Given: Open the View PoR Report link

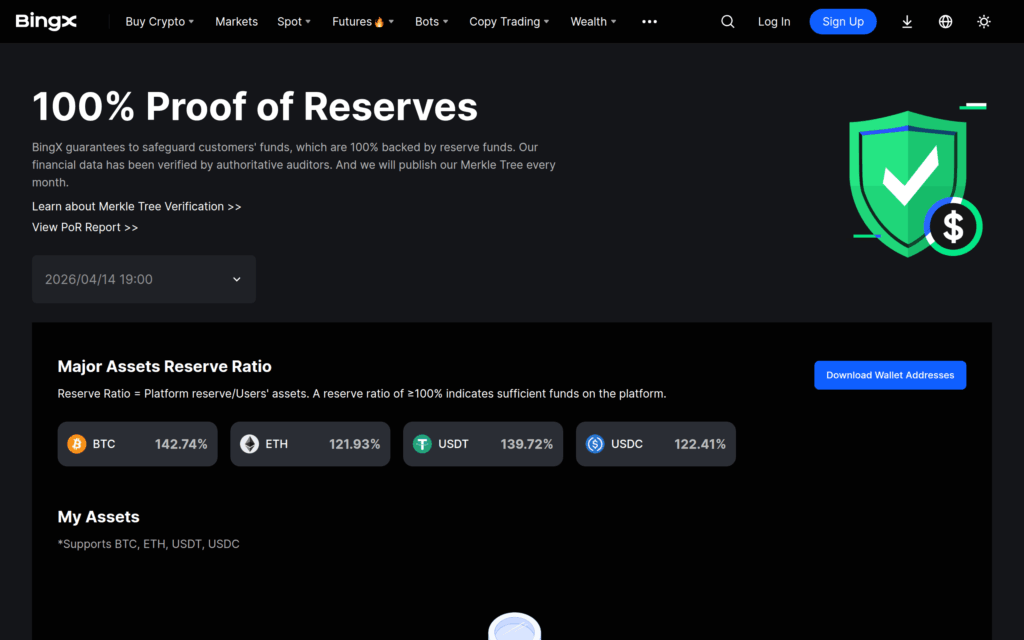Looking at the screenshot, I should point(85,227).
